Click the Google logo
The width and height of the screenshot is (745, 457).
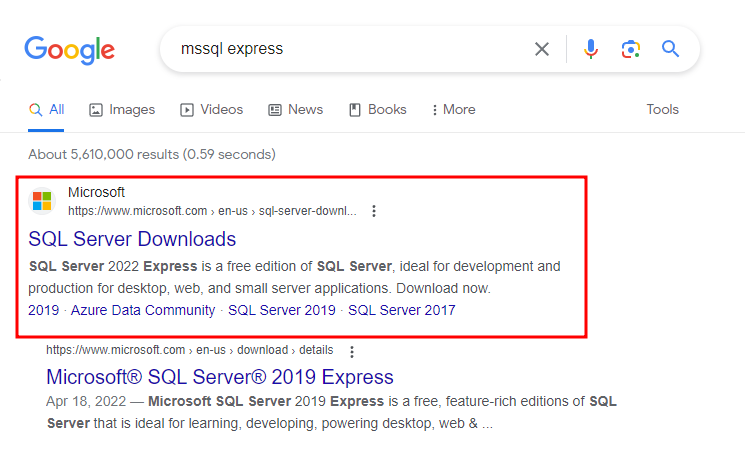pos(69,50)
